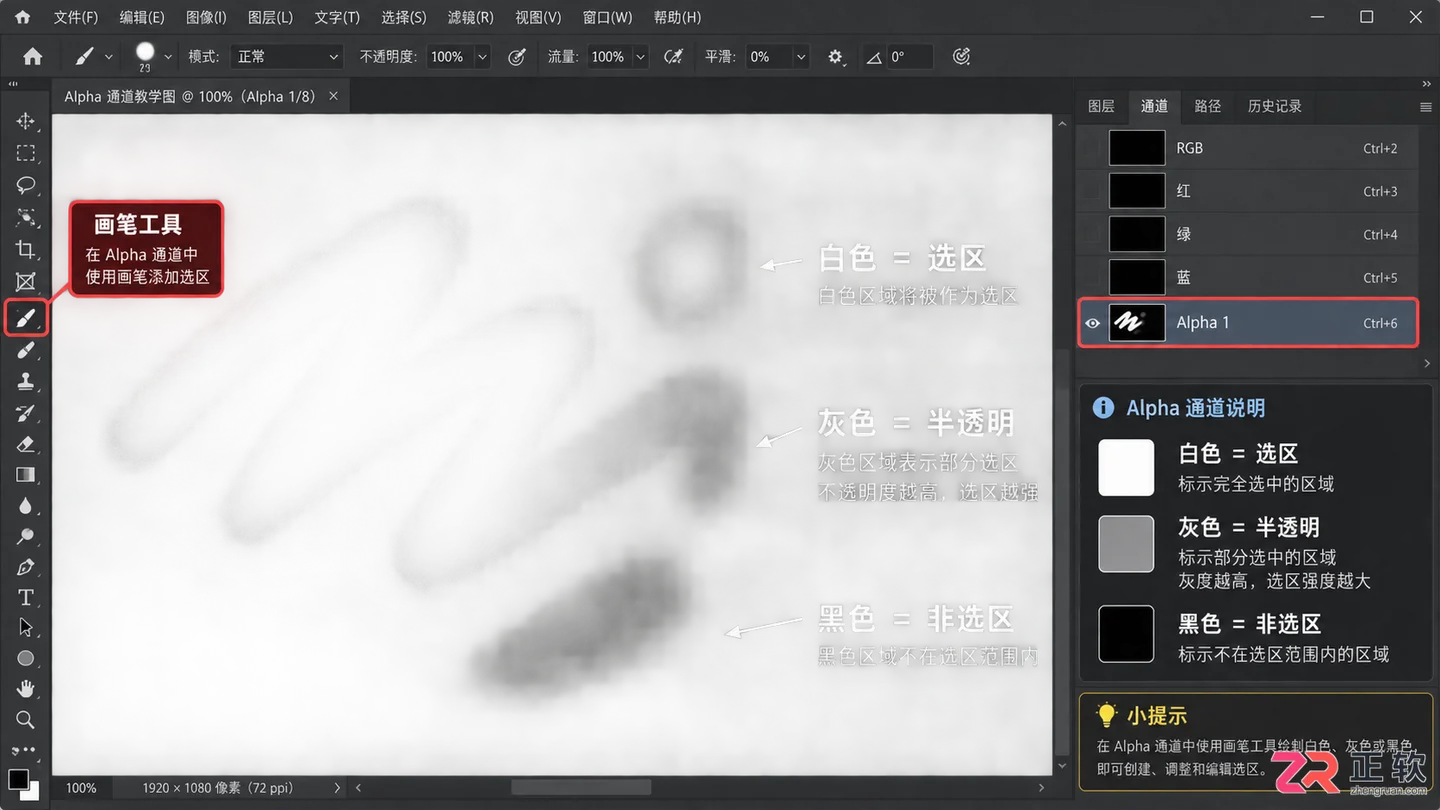Select the Zoom magnifier tool
The image size is (1440, 810).
tap(25, 720)
